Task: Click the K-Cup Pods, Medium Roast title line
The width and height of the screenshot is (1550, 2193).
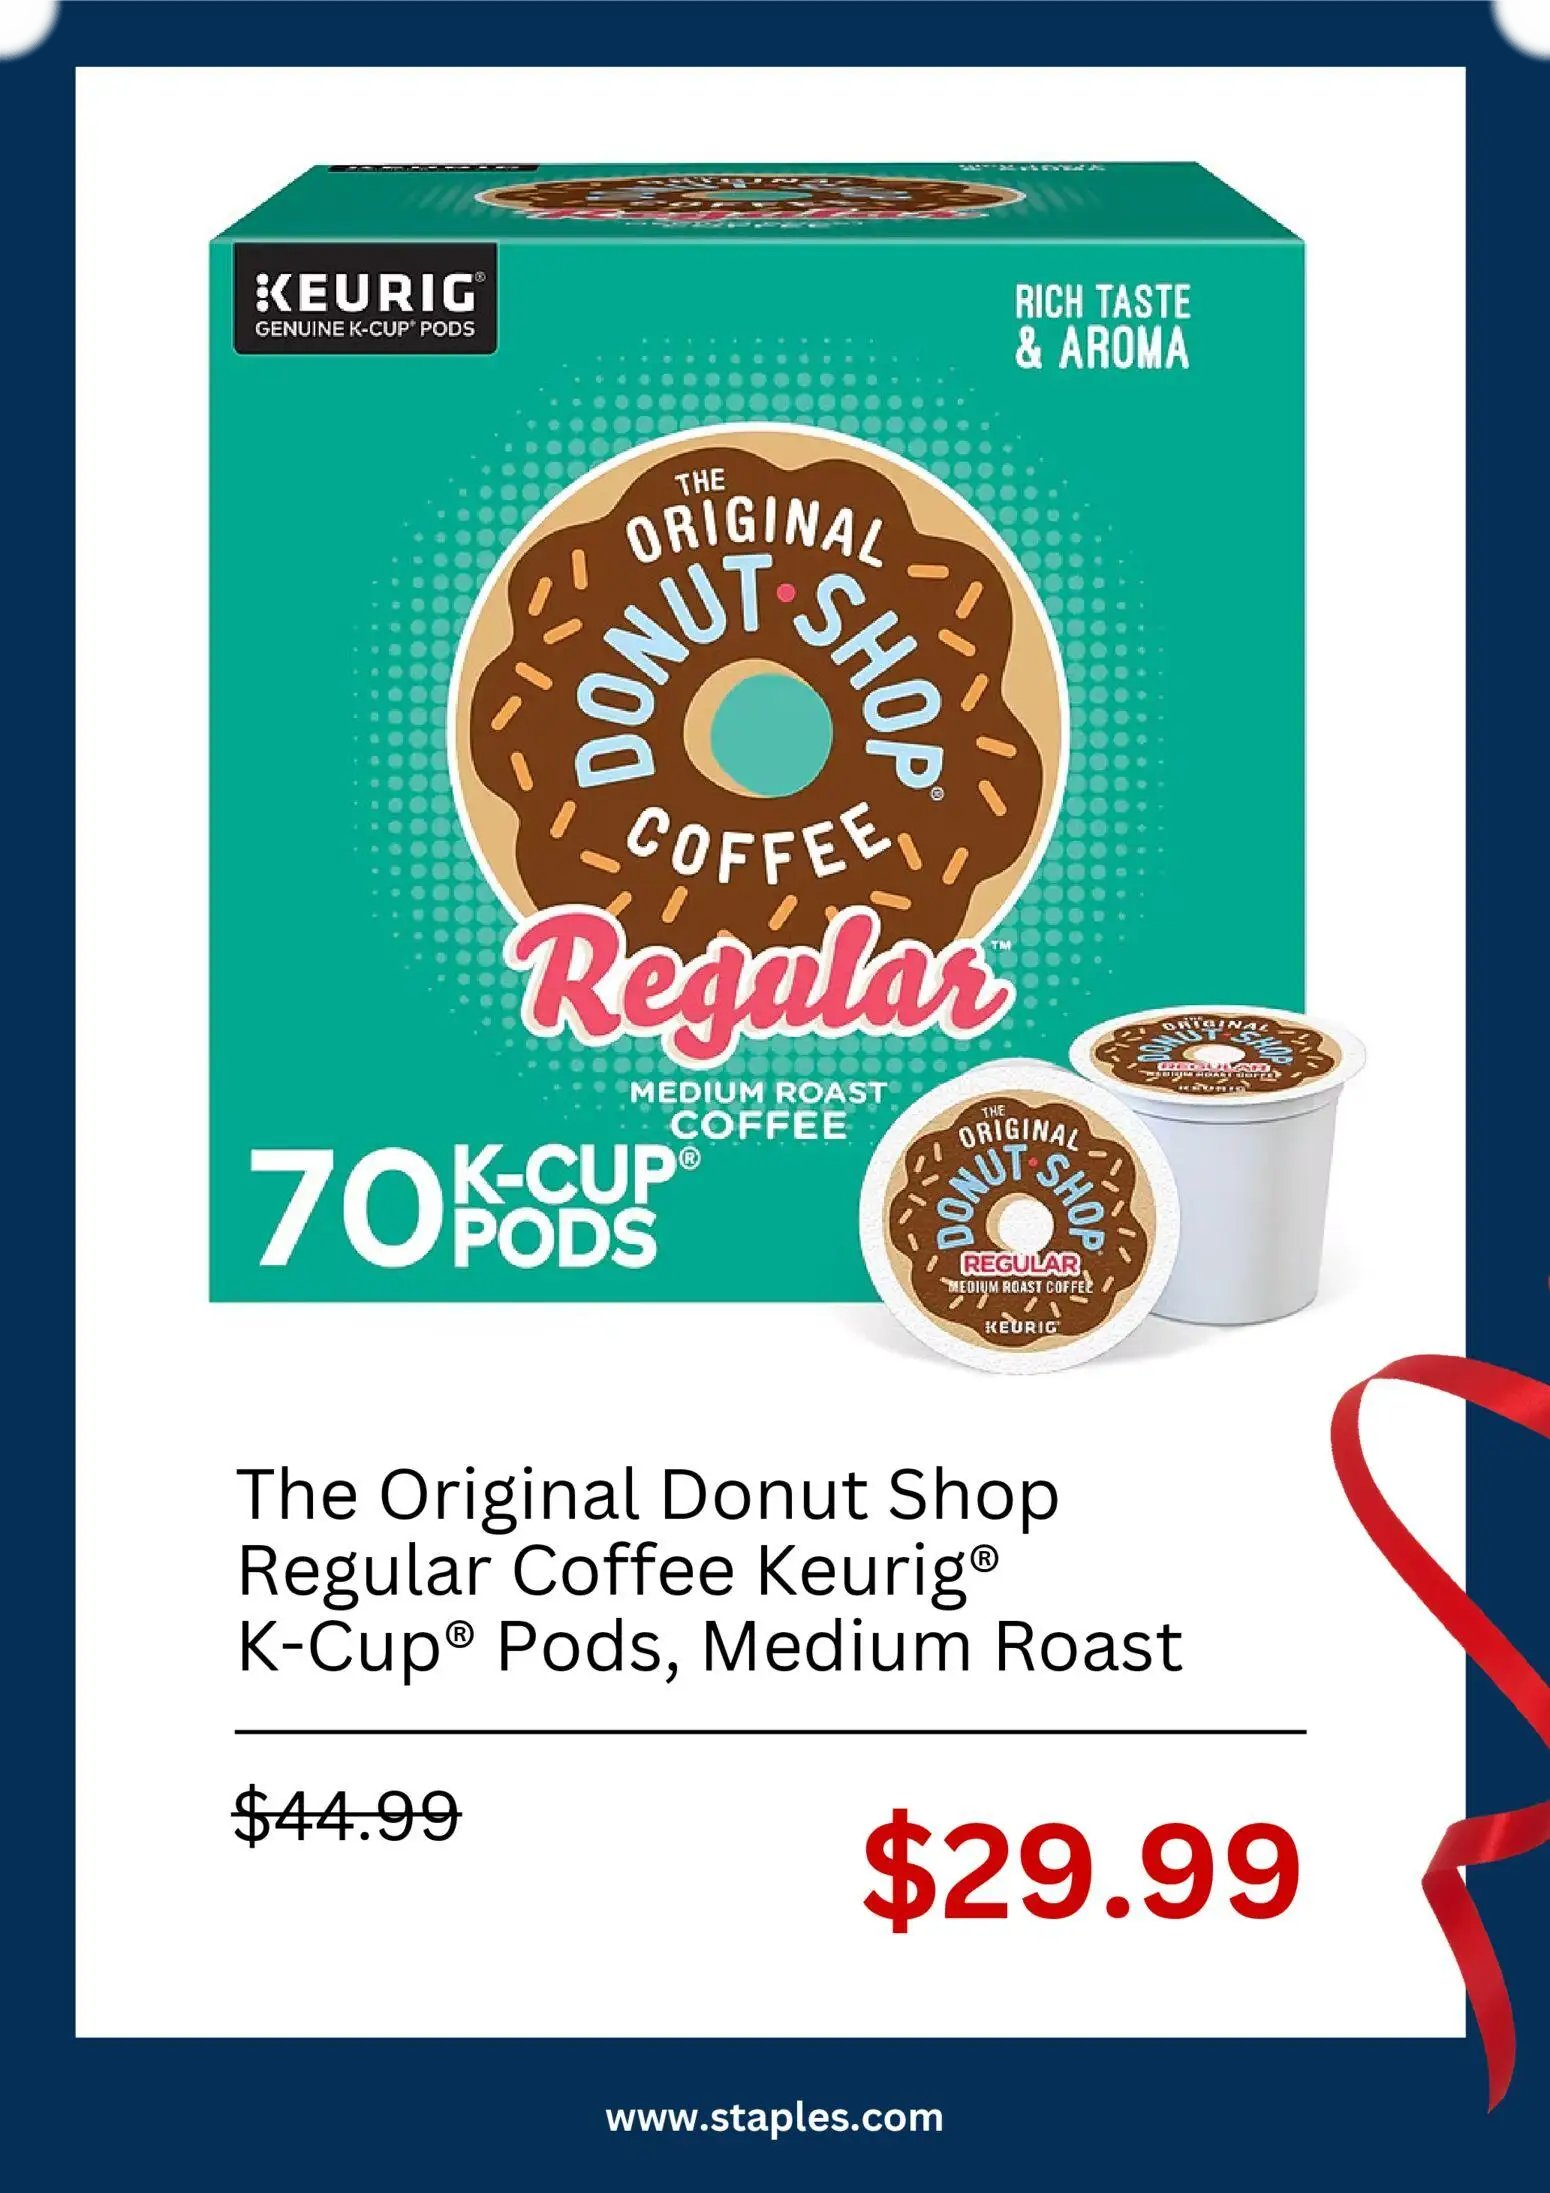Action: (710, 1645)
